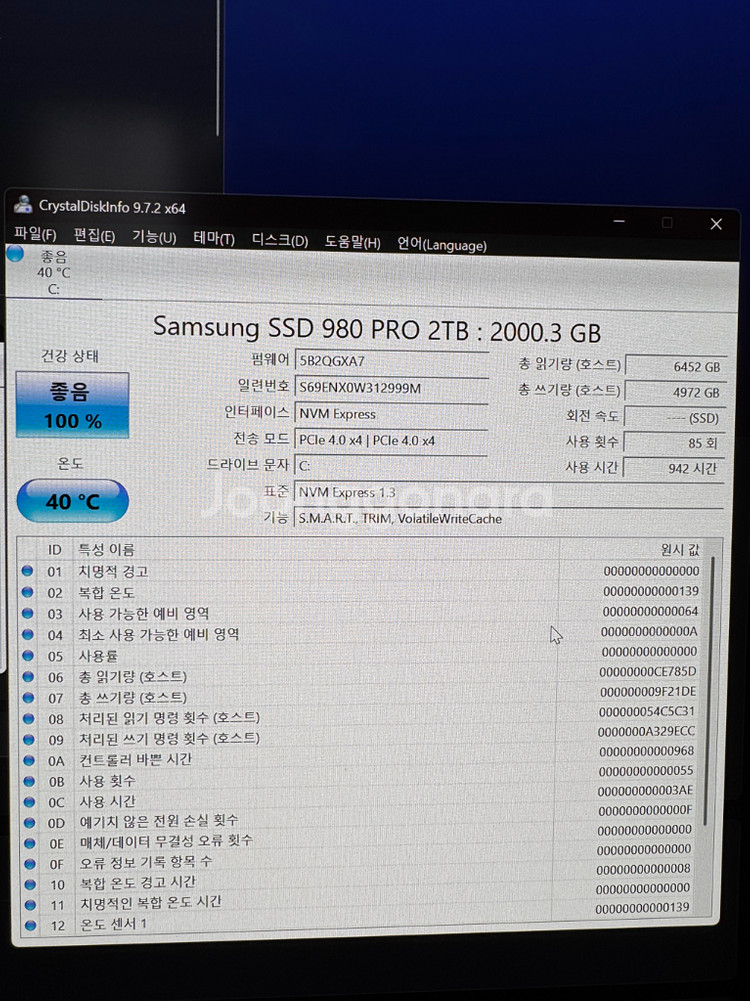
Task: Select the attribute name 사용률
Action: coord(98,656)
